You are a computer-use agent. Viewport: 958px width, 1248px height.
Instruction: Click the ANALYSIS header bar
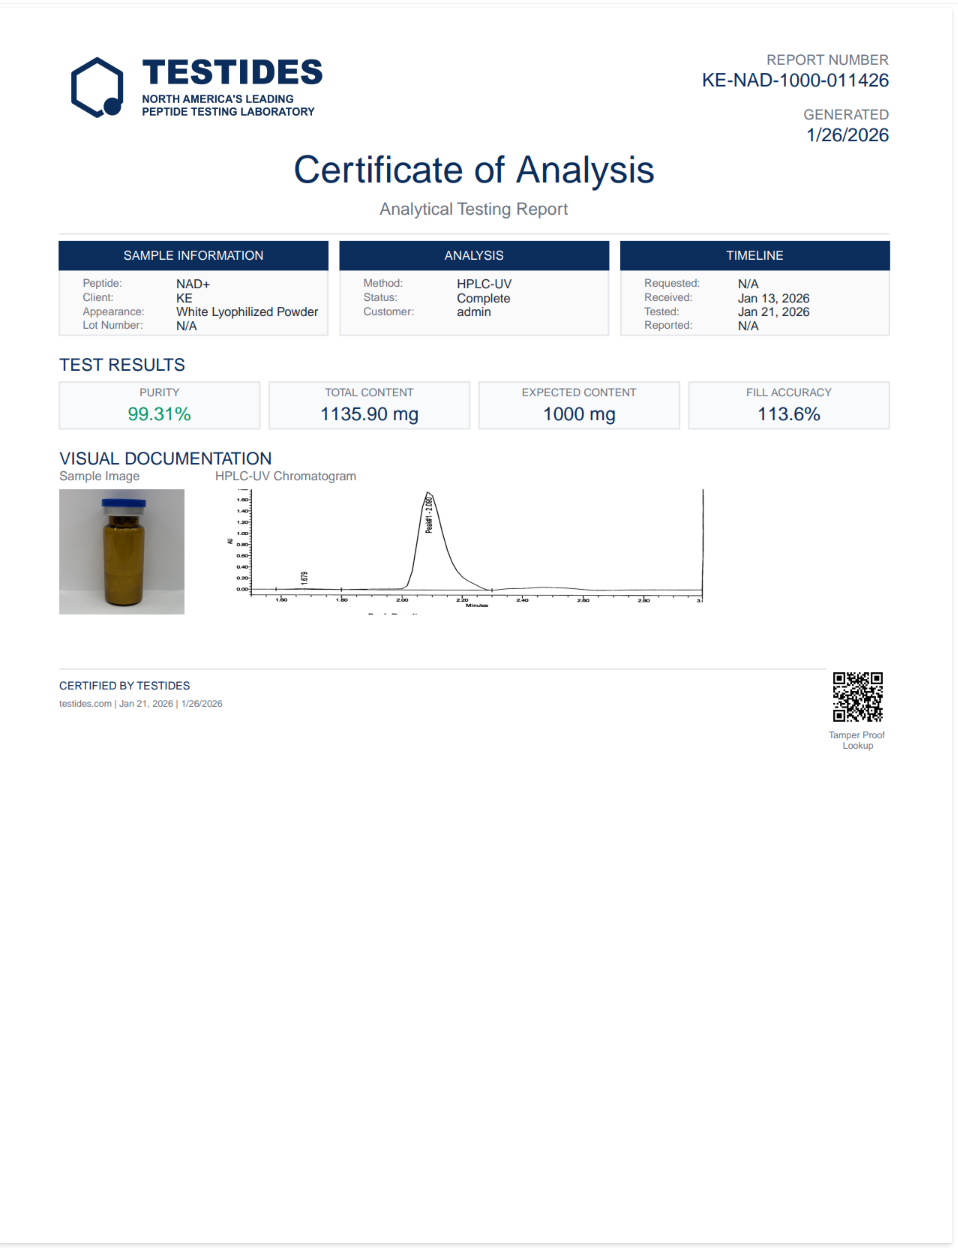(x=474, y=256)
